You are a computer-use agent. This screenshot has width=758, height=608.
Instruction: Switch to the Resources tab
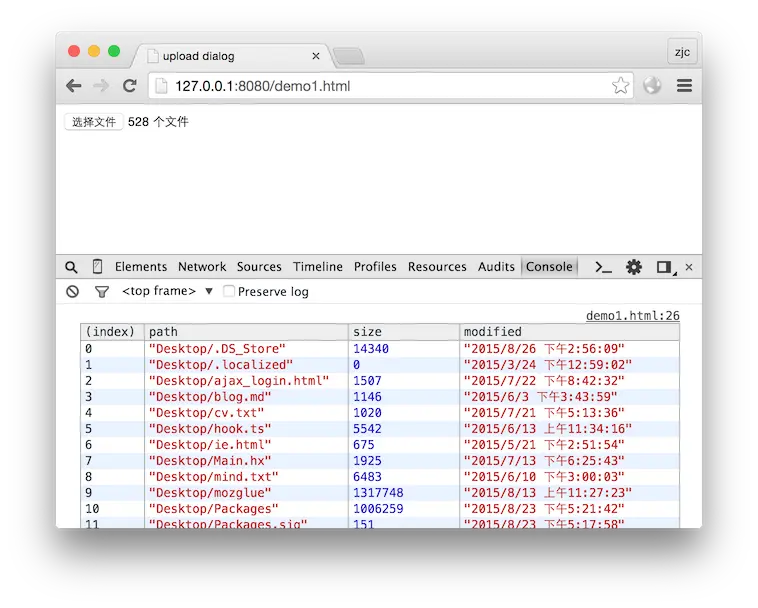437,267
